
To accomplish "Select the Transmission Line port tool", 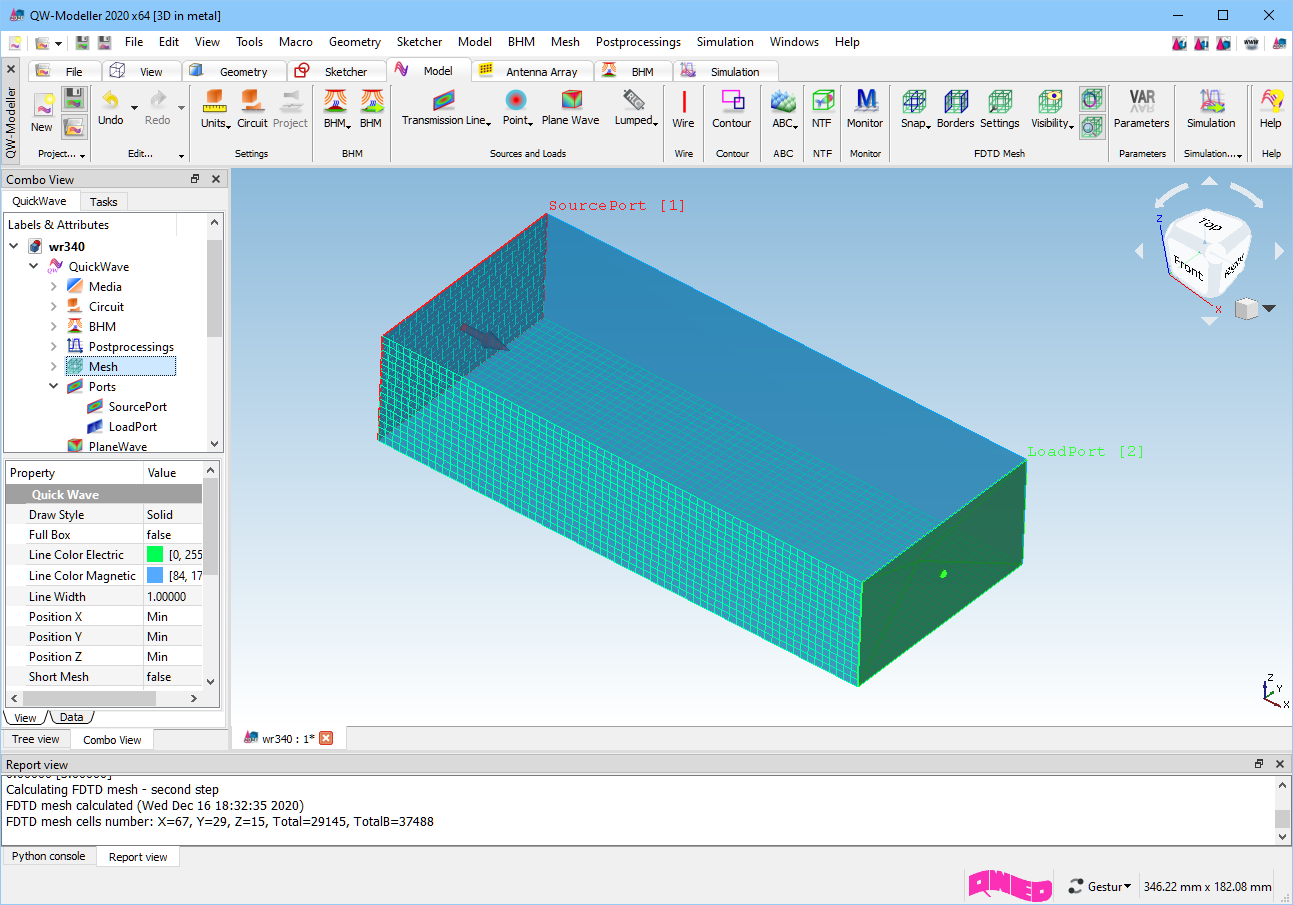I will point(443,108).
